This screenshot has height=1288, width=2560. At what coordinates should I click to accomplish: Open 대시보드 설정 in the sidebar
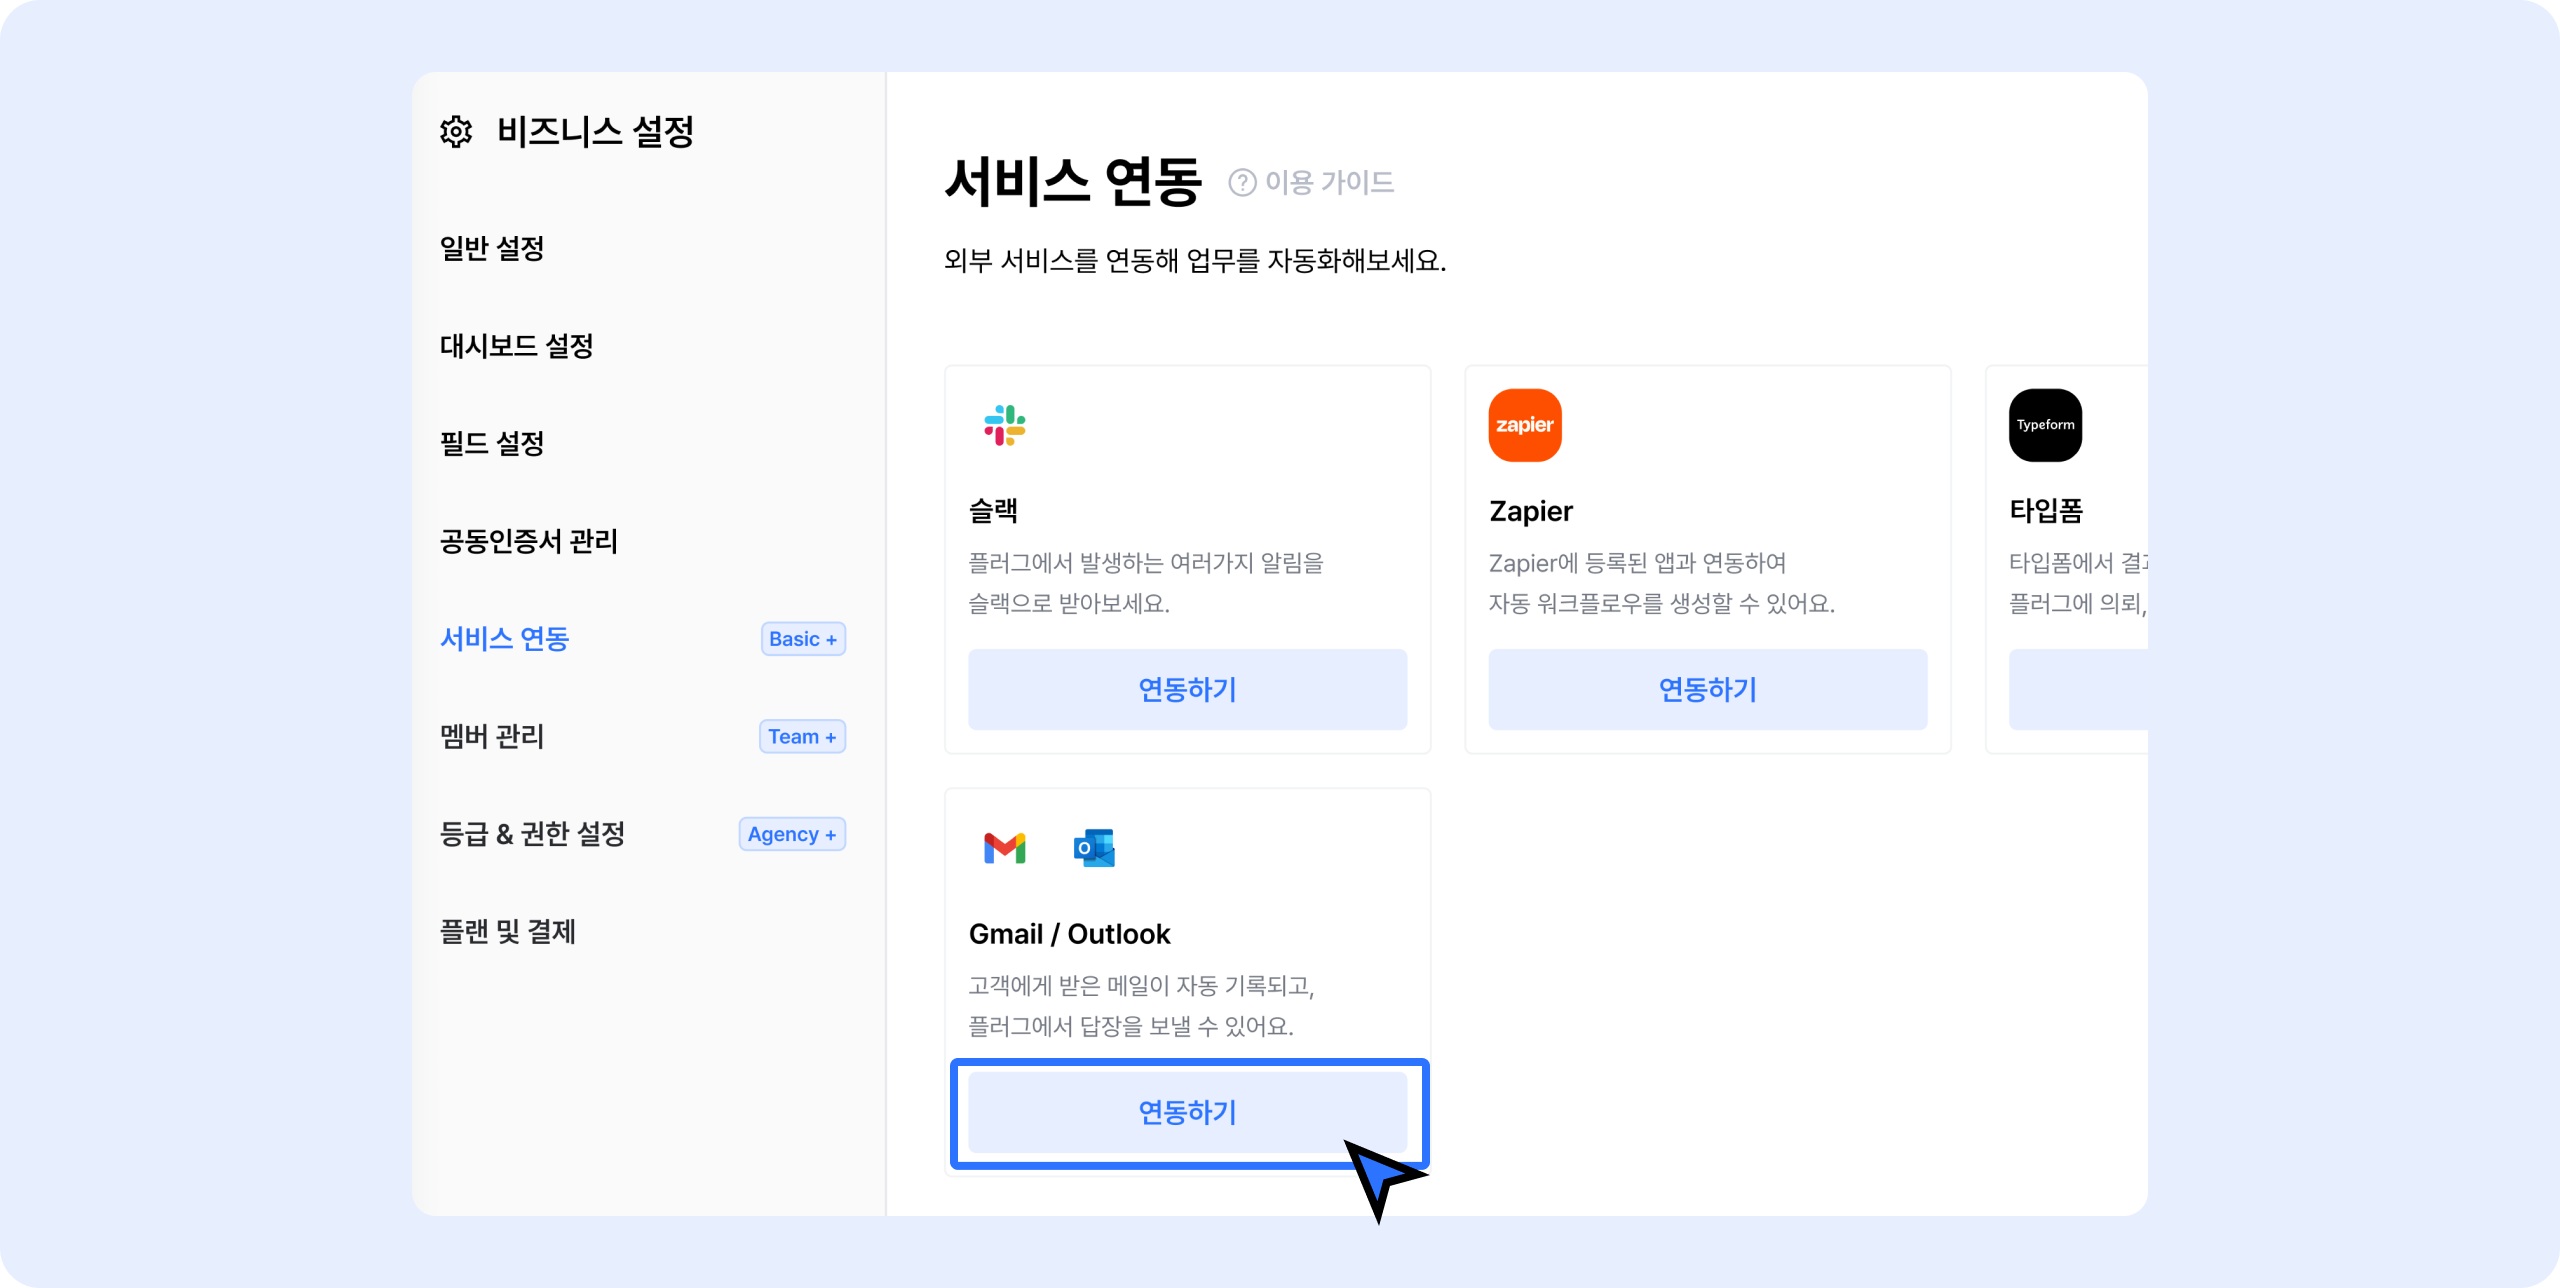tap(517, 346)
